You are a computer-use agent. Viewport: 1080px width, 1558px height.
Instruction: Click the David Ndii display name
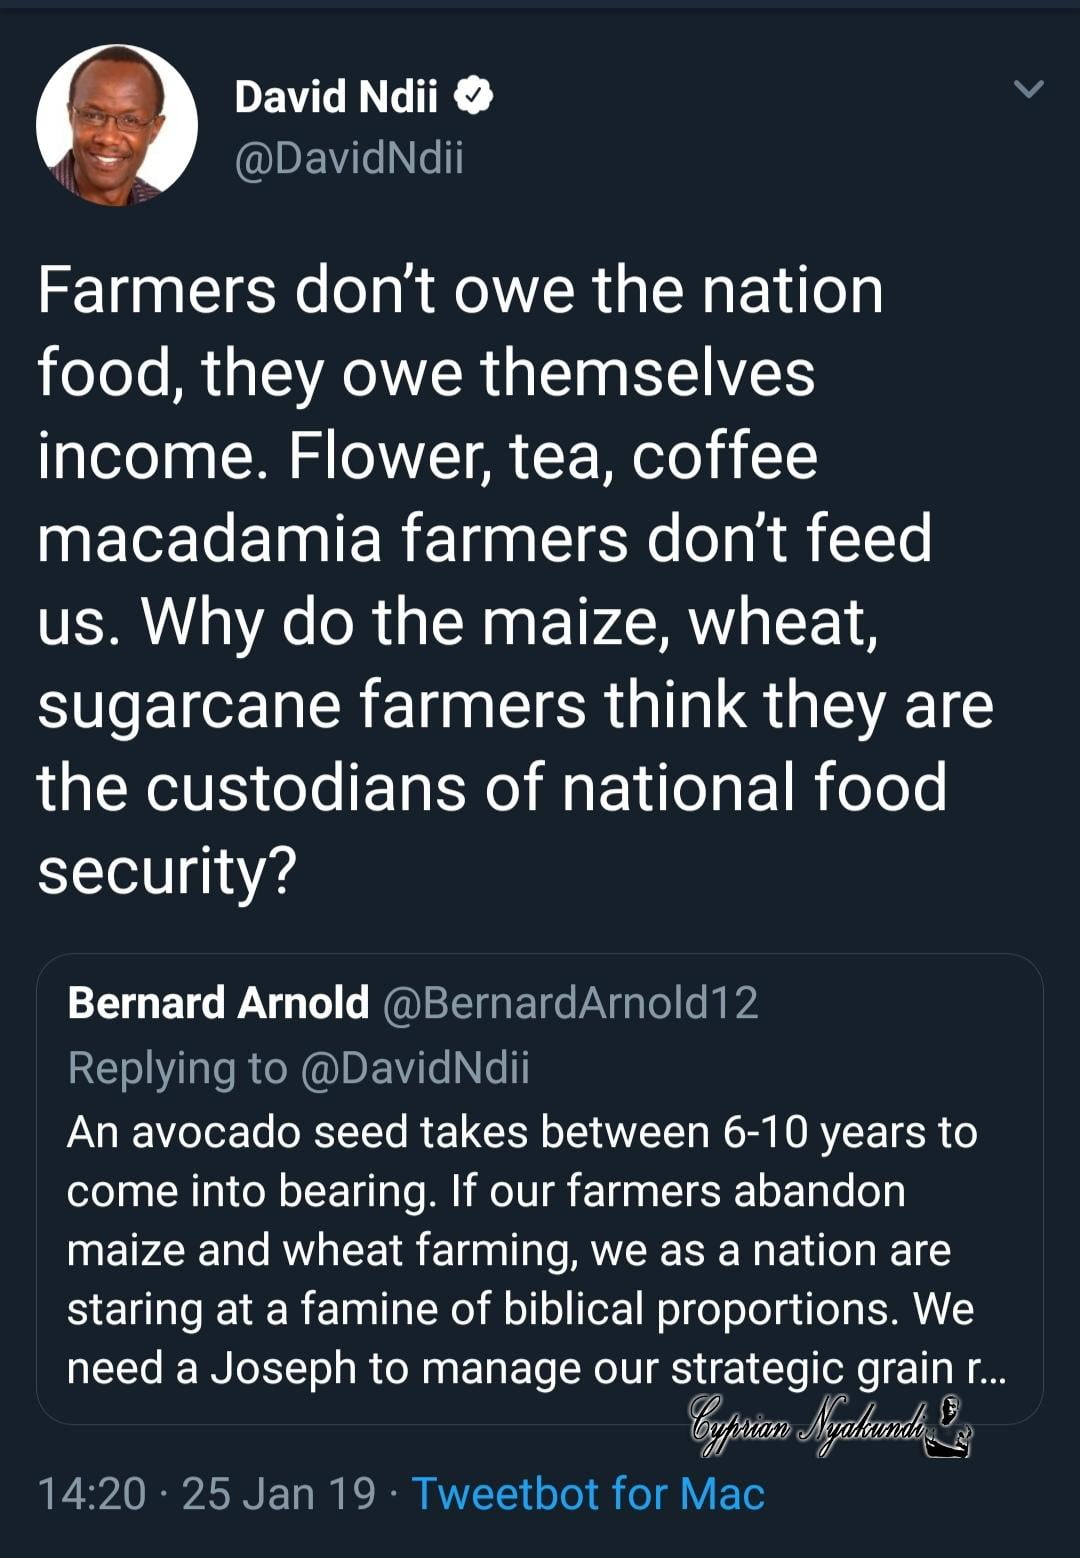336,97
